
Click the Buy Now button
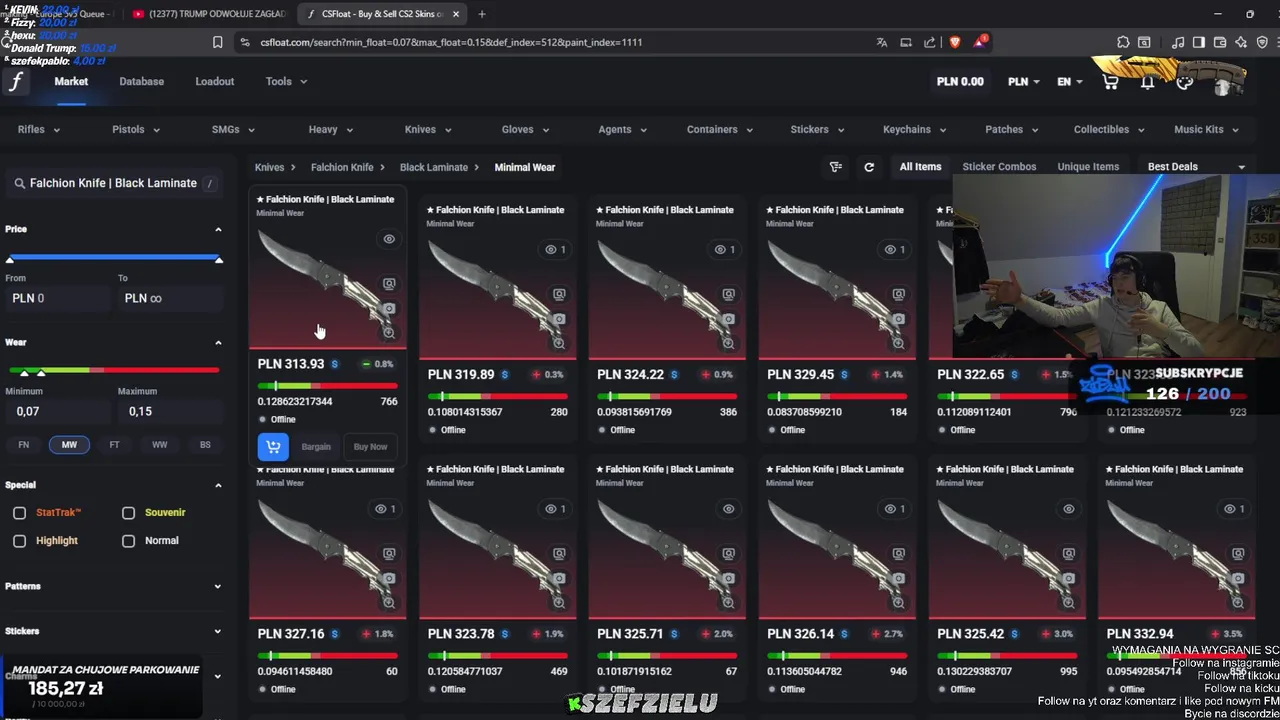(x=370, y=446)
